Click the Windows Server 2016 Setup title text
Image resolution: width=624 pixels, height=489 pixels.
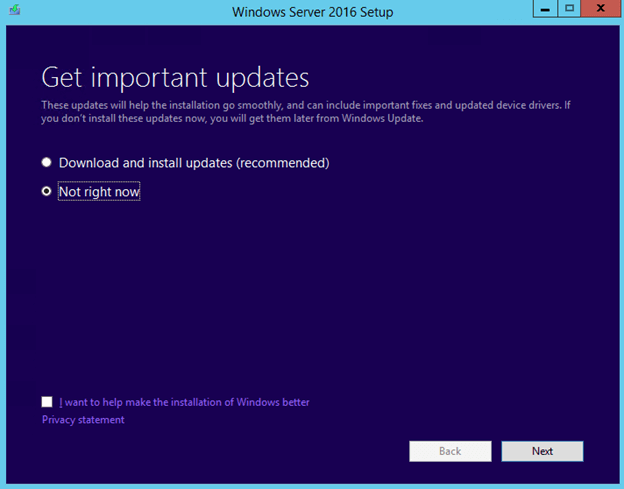pyautogui.click(x=312, y=12)
